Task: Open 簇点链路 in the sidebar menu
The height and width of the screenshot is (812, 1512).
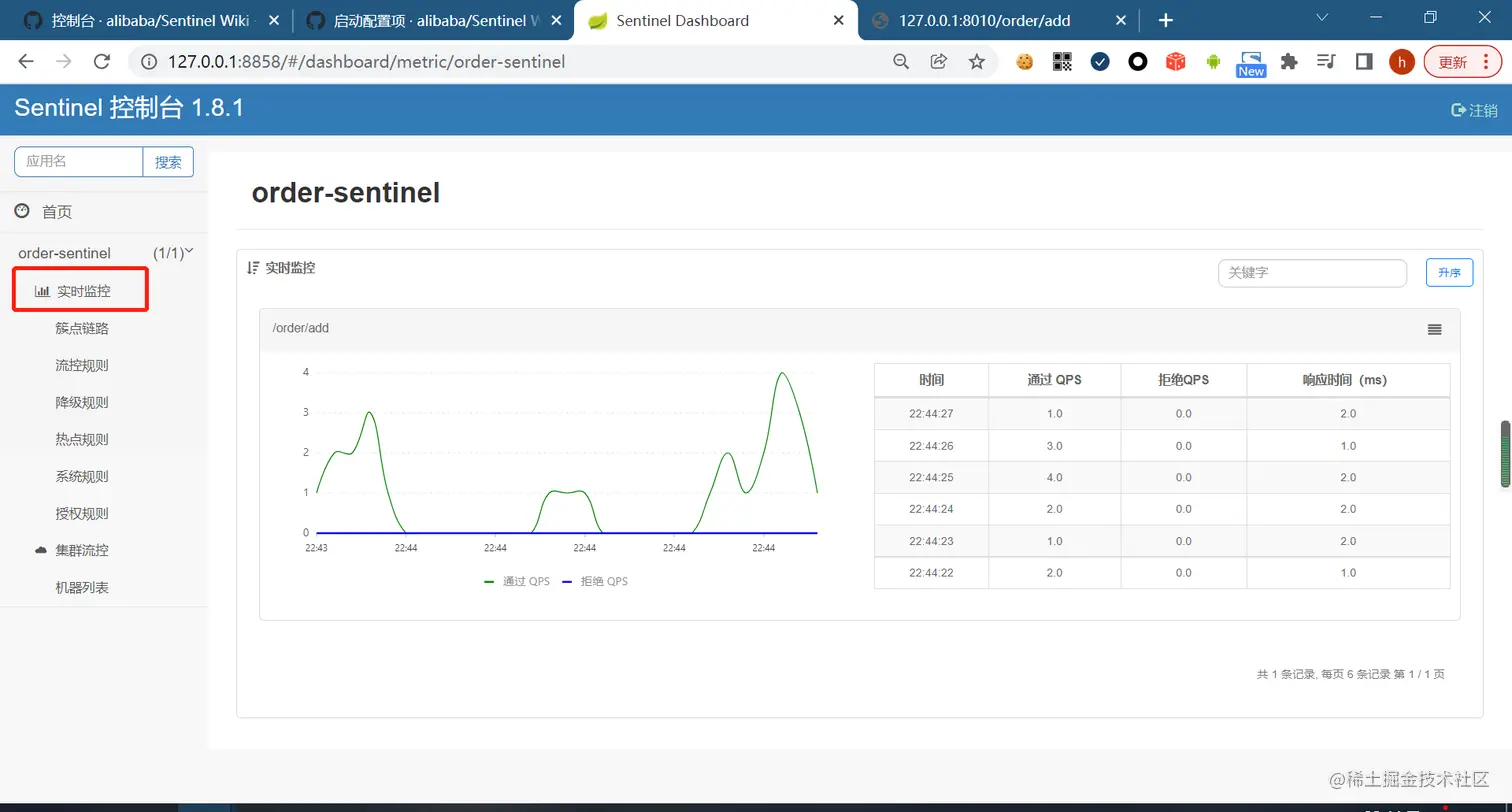Action: click(82, 328)
